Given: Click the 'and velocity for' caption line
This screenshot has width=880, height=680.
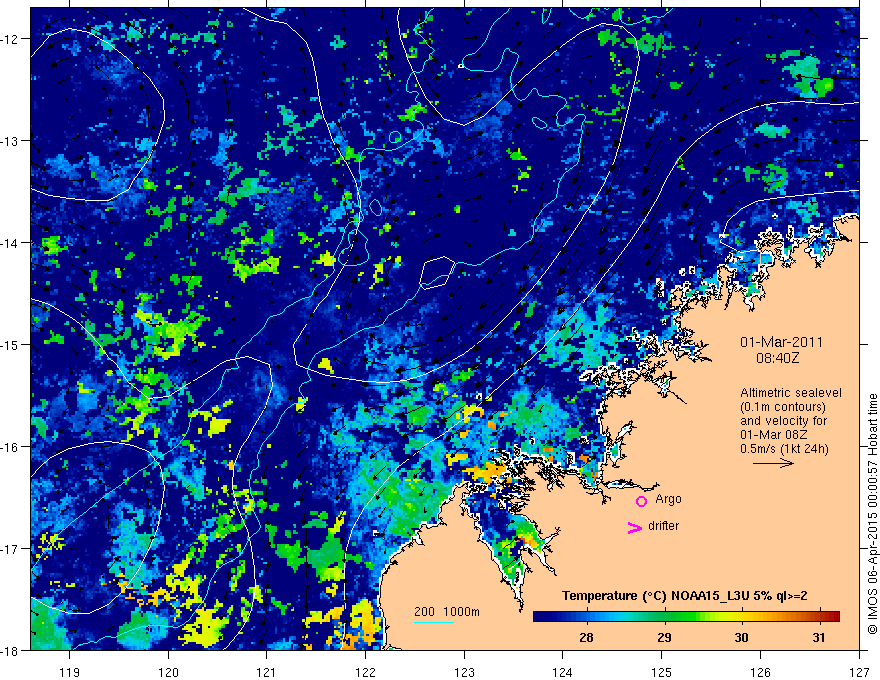Looking at the screenshot, I should click(783, 421).
